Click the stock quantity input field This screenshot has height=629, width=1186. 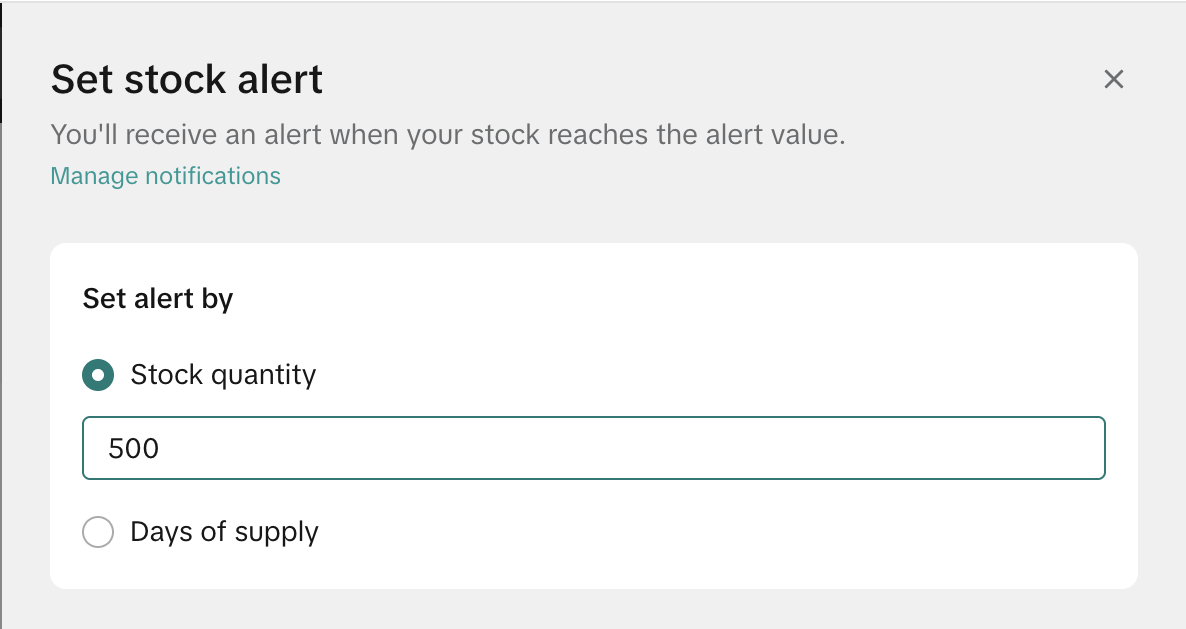[593, 448]
